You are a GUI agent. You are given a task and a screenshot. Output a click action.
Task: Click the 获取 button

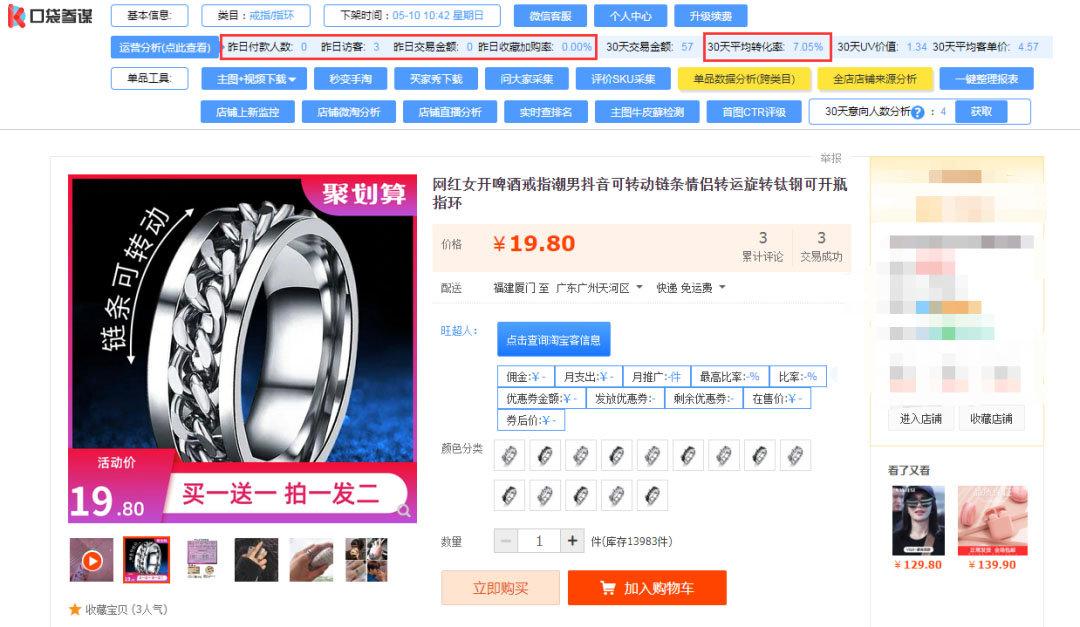tap(981, 112)
